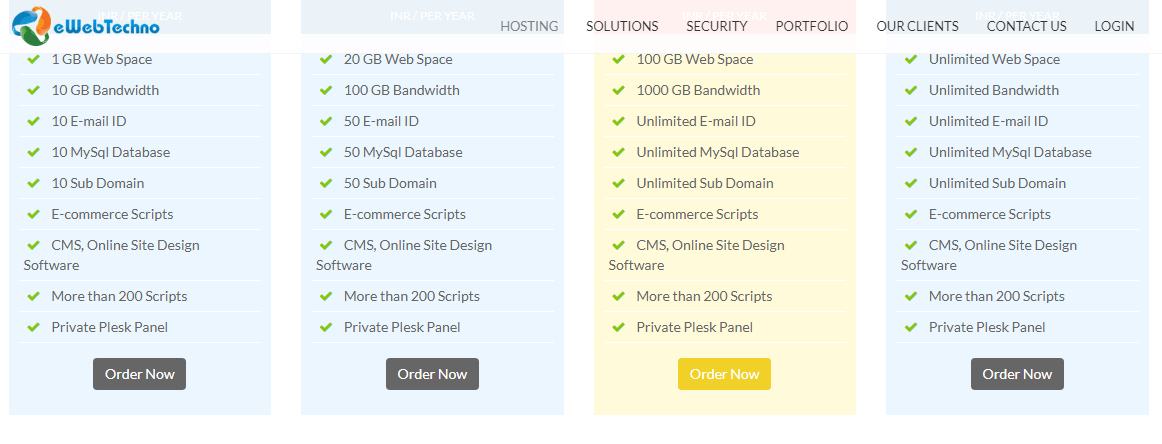Image resolution: width=1162 pixels, height=444 pixels.
Task: Select "More than 200 Scripts" in the yellow plan
Action: click(704, 296)
